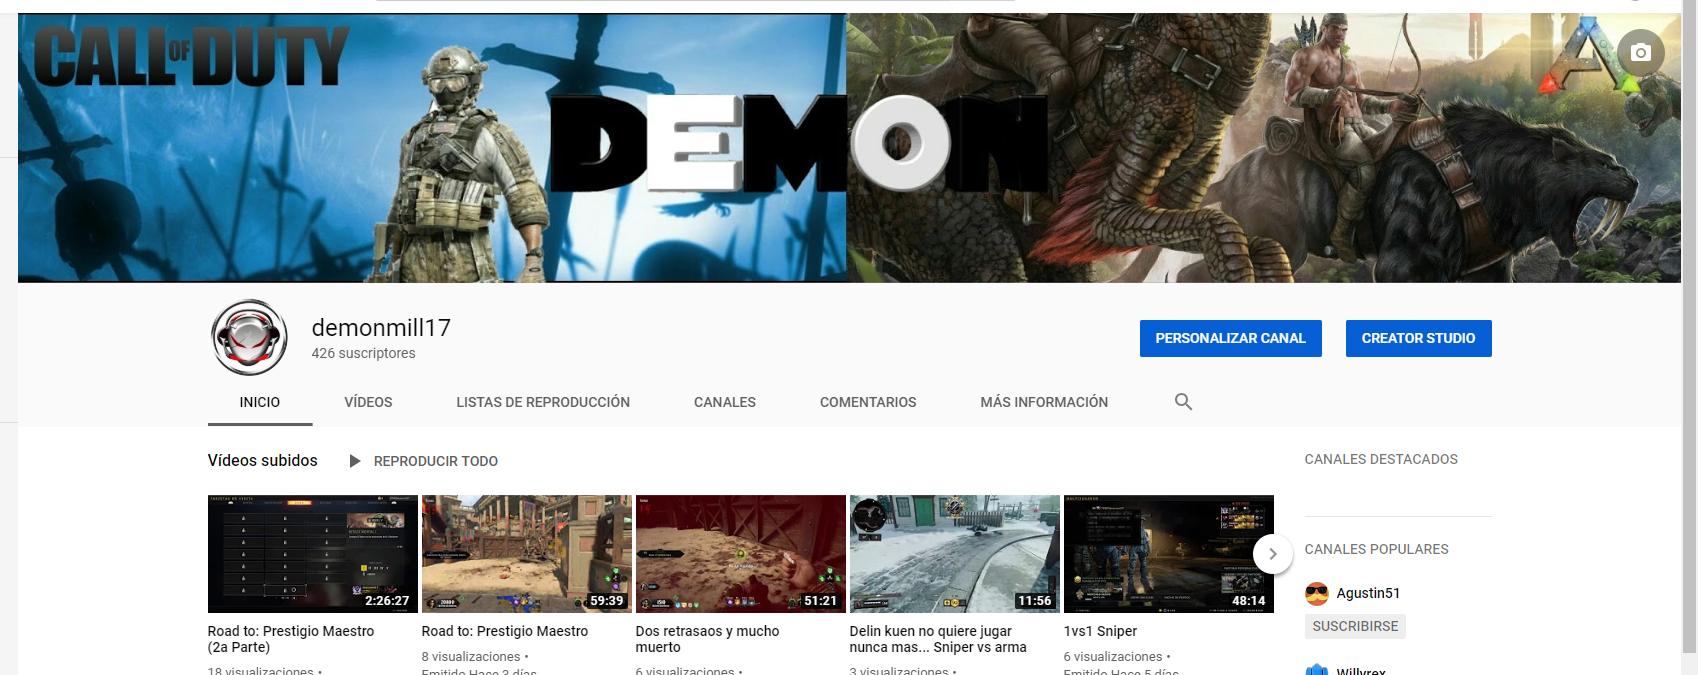Open the 2:26:27 video thumbnail
This screenshot has height=675, width=1698.
[313, 554]
